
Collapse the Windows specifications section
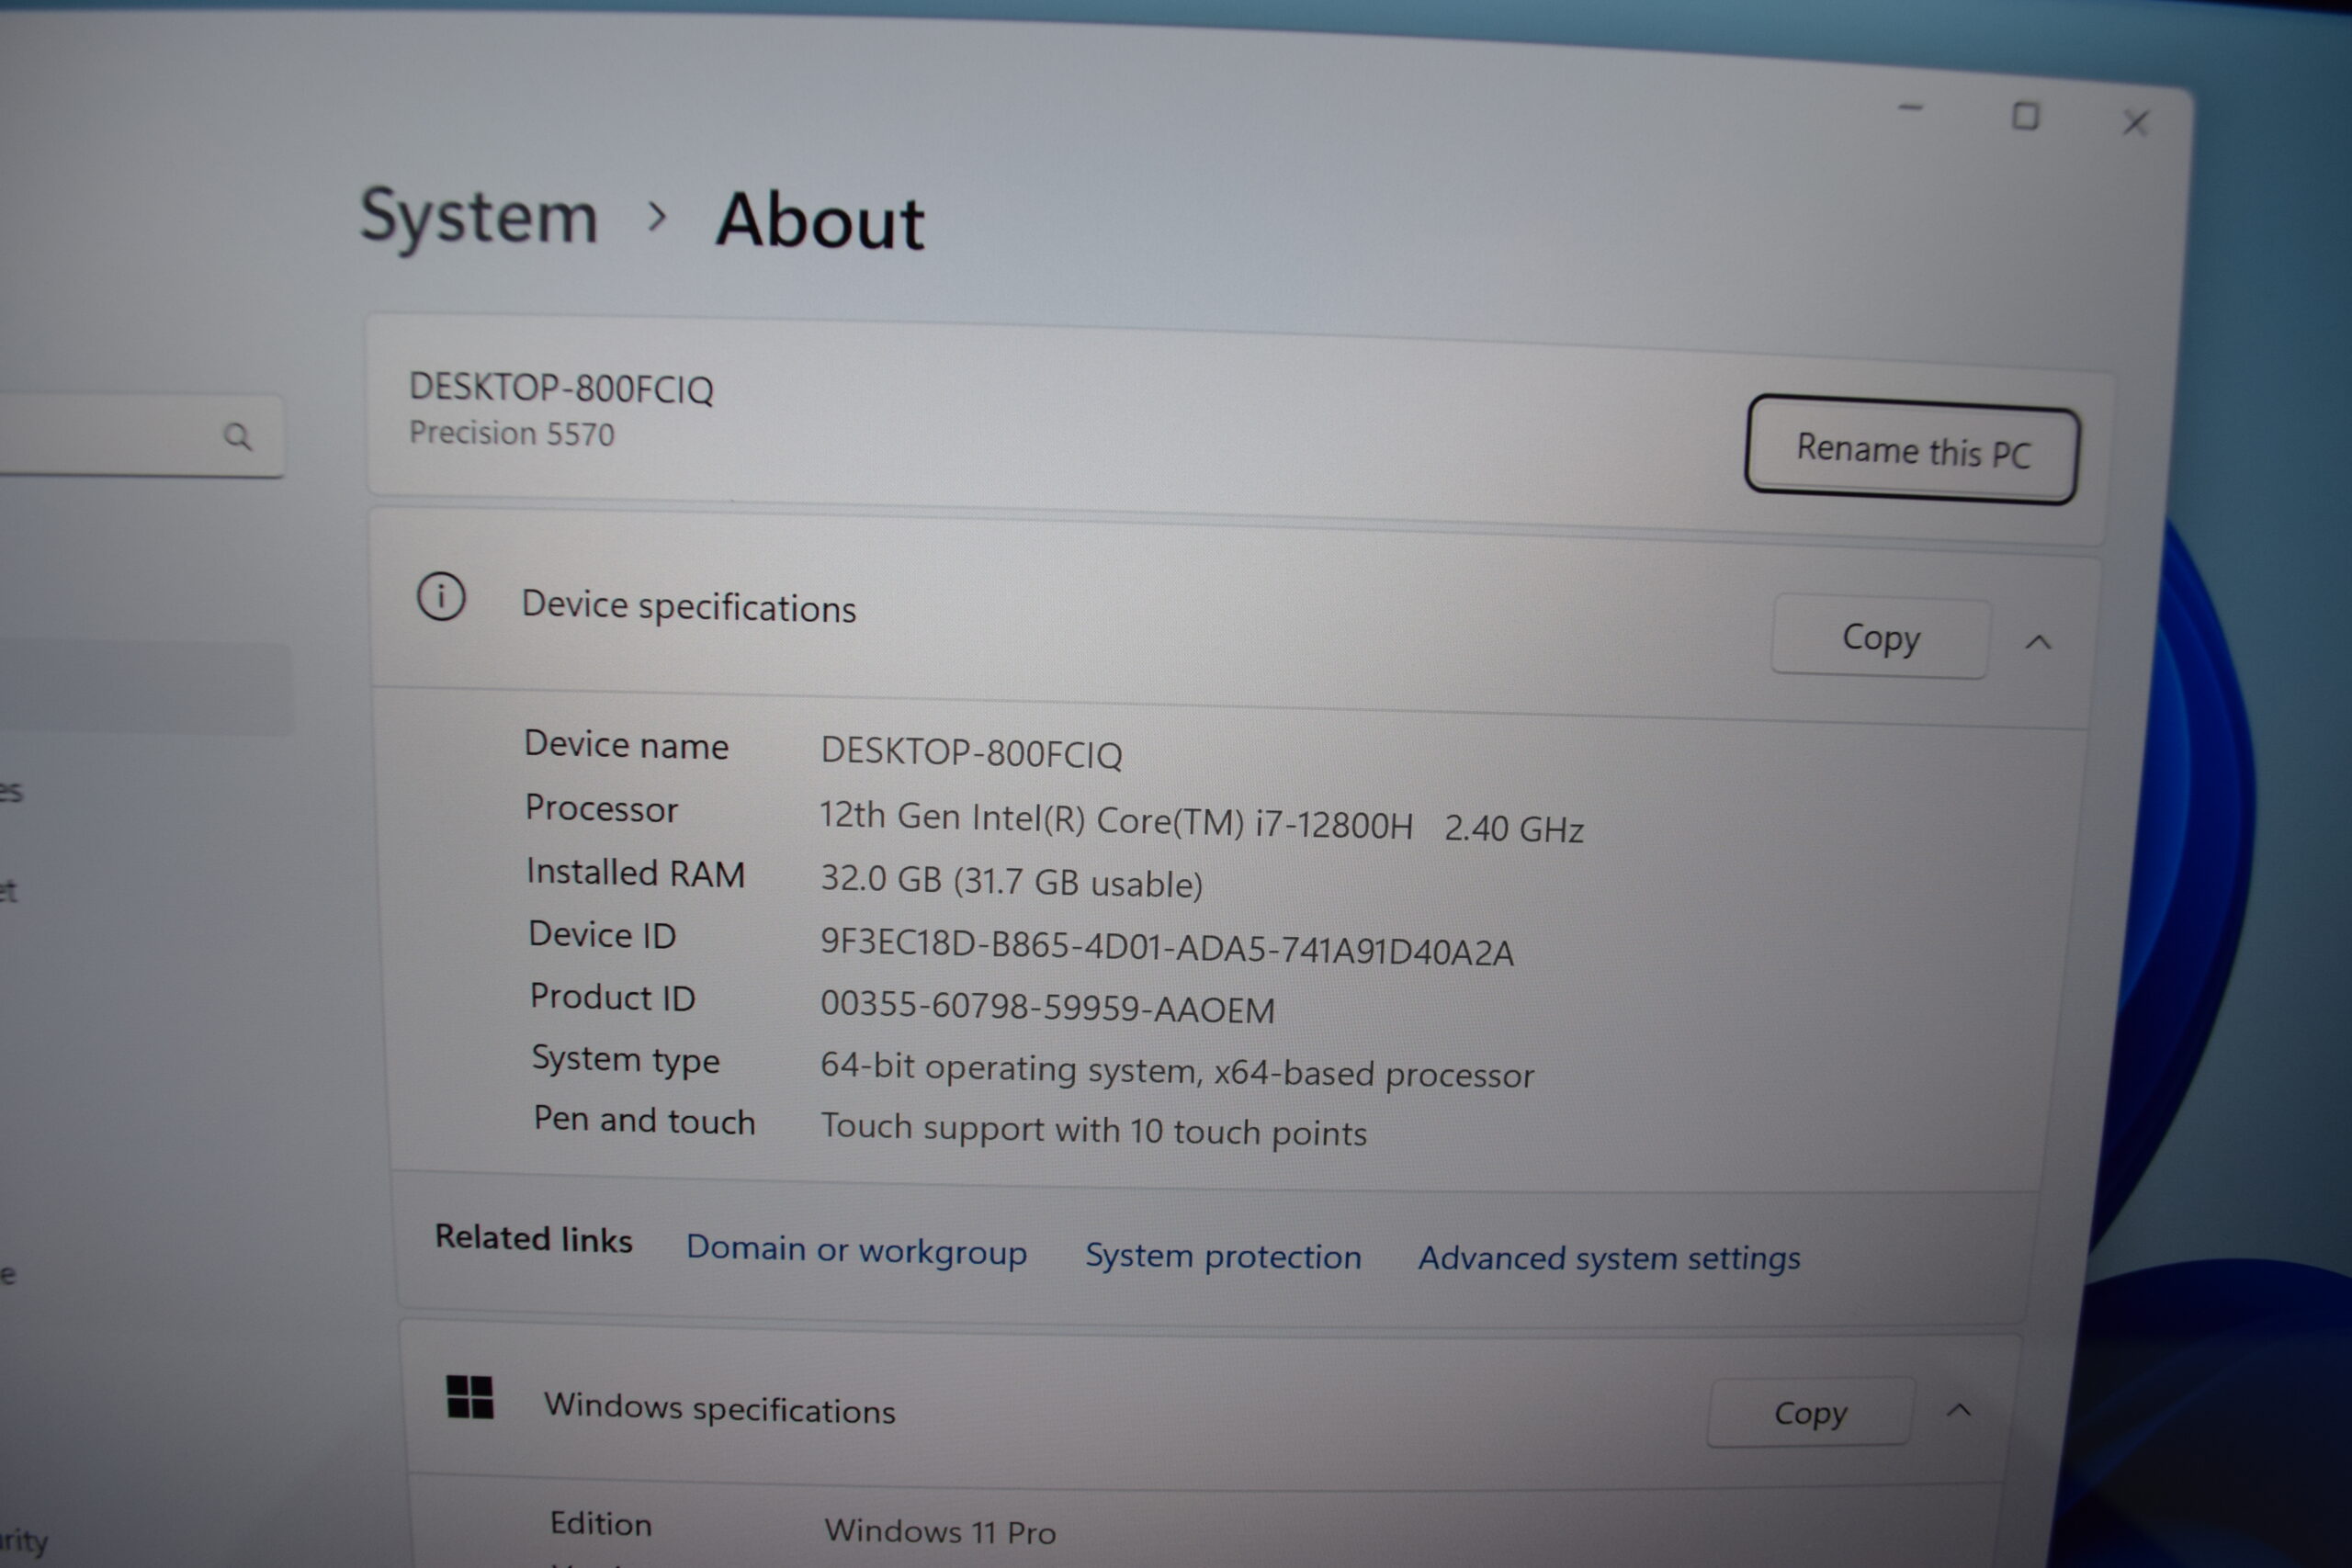click(x=1959, y=1410)
